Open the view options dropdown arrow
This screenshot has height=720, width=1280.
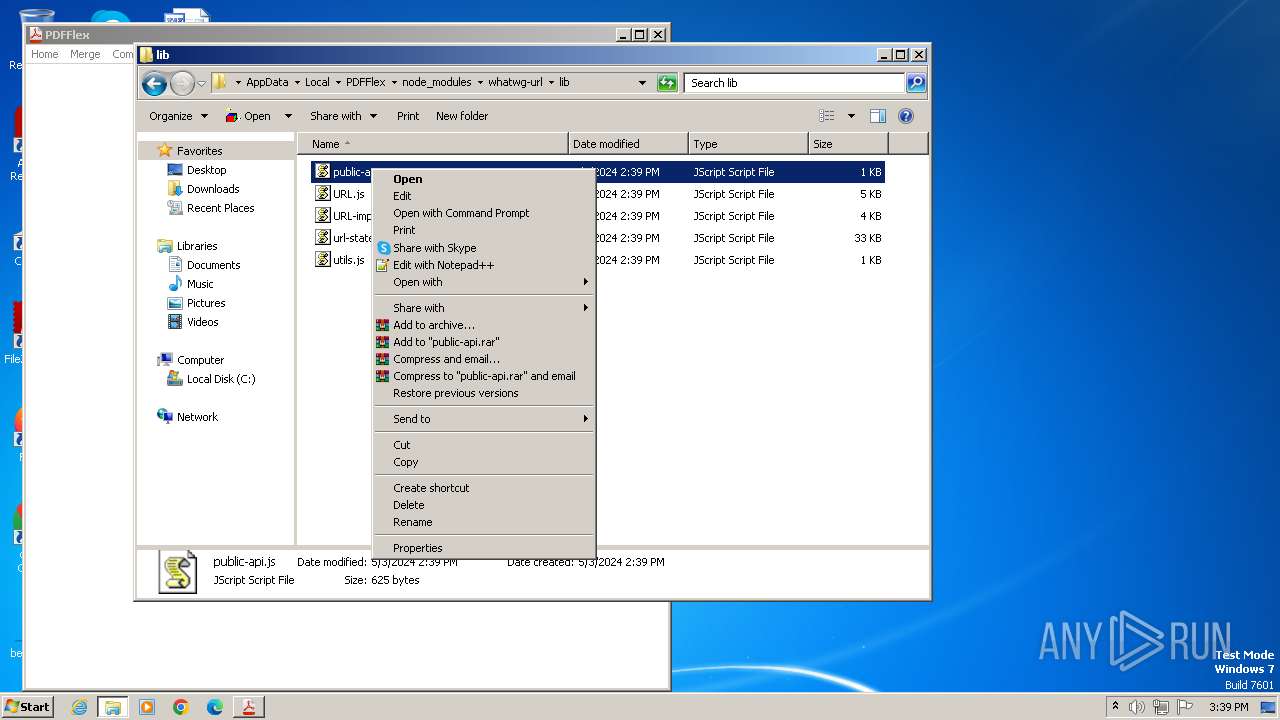(x=851, y=116)
